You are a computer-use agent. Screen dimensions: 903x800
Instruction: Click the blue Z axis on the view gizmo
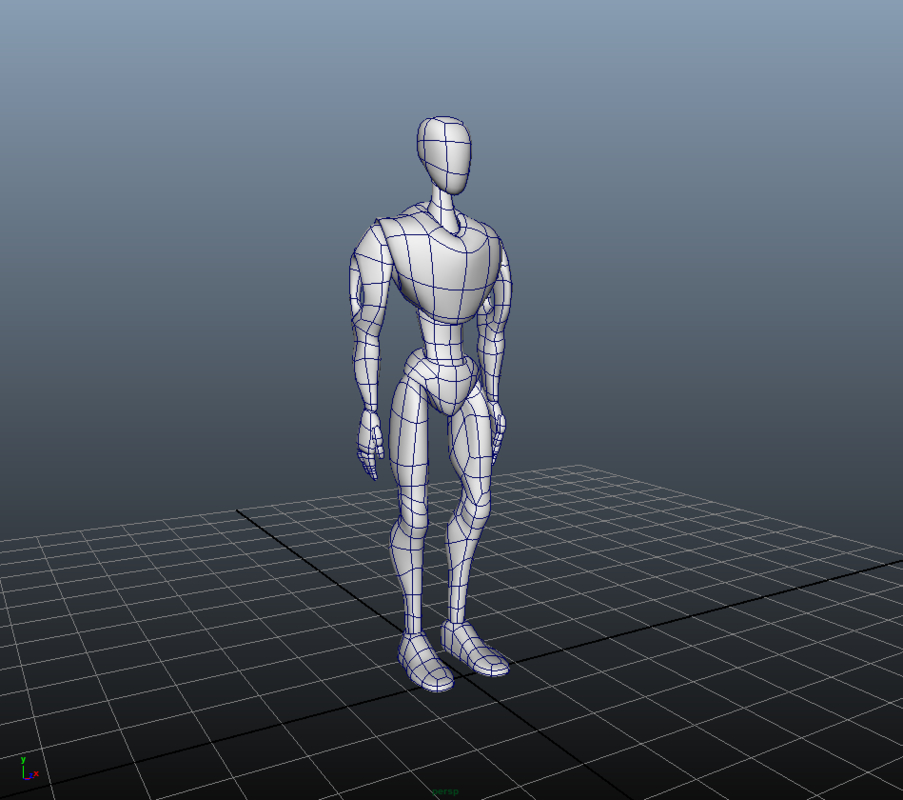[31, 775]
